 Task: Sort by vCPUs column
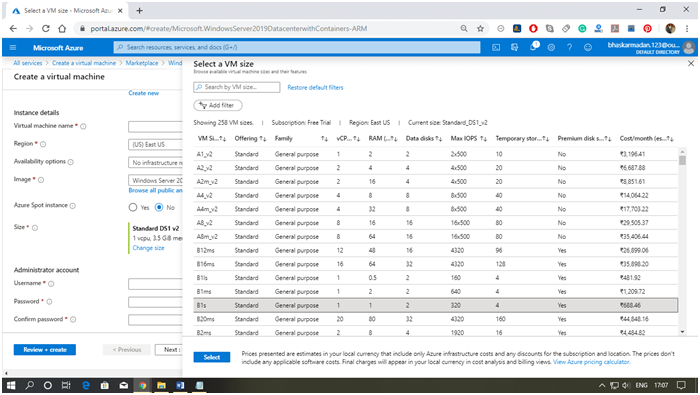(x=348, y=138)
